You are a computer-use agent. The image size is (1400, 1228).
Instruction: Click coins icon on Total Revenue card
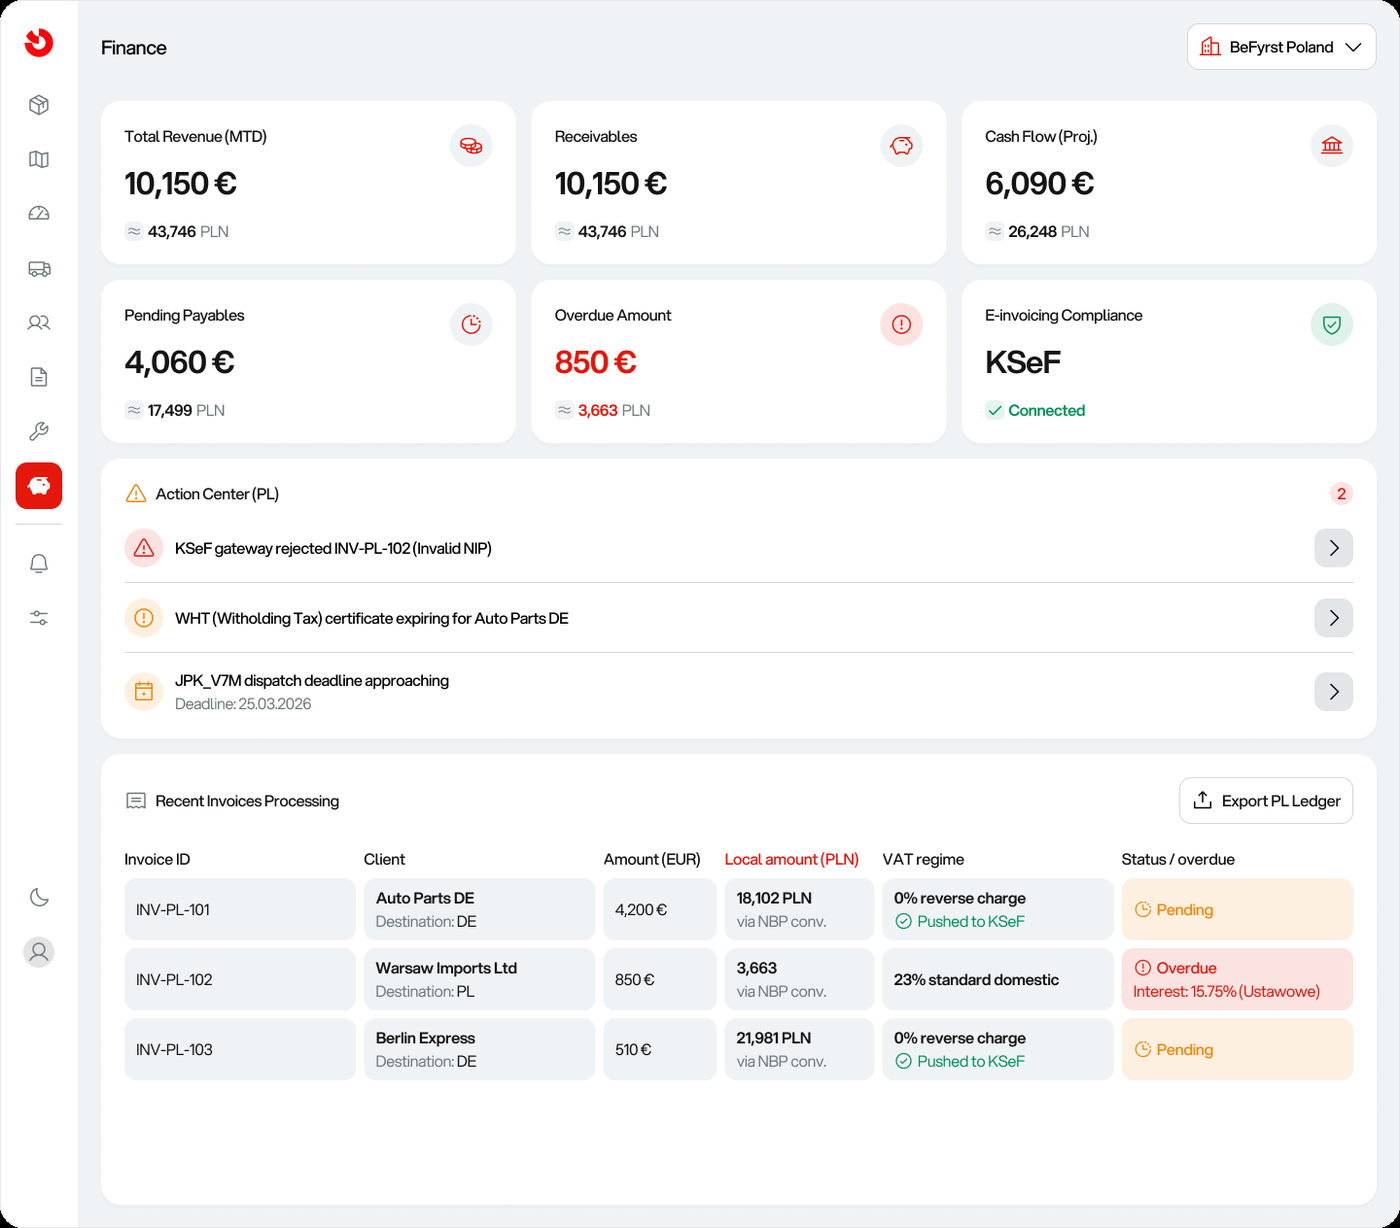pos(471,146)
